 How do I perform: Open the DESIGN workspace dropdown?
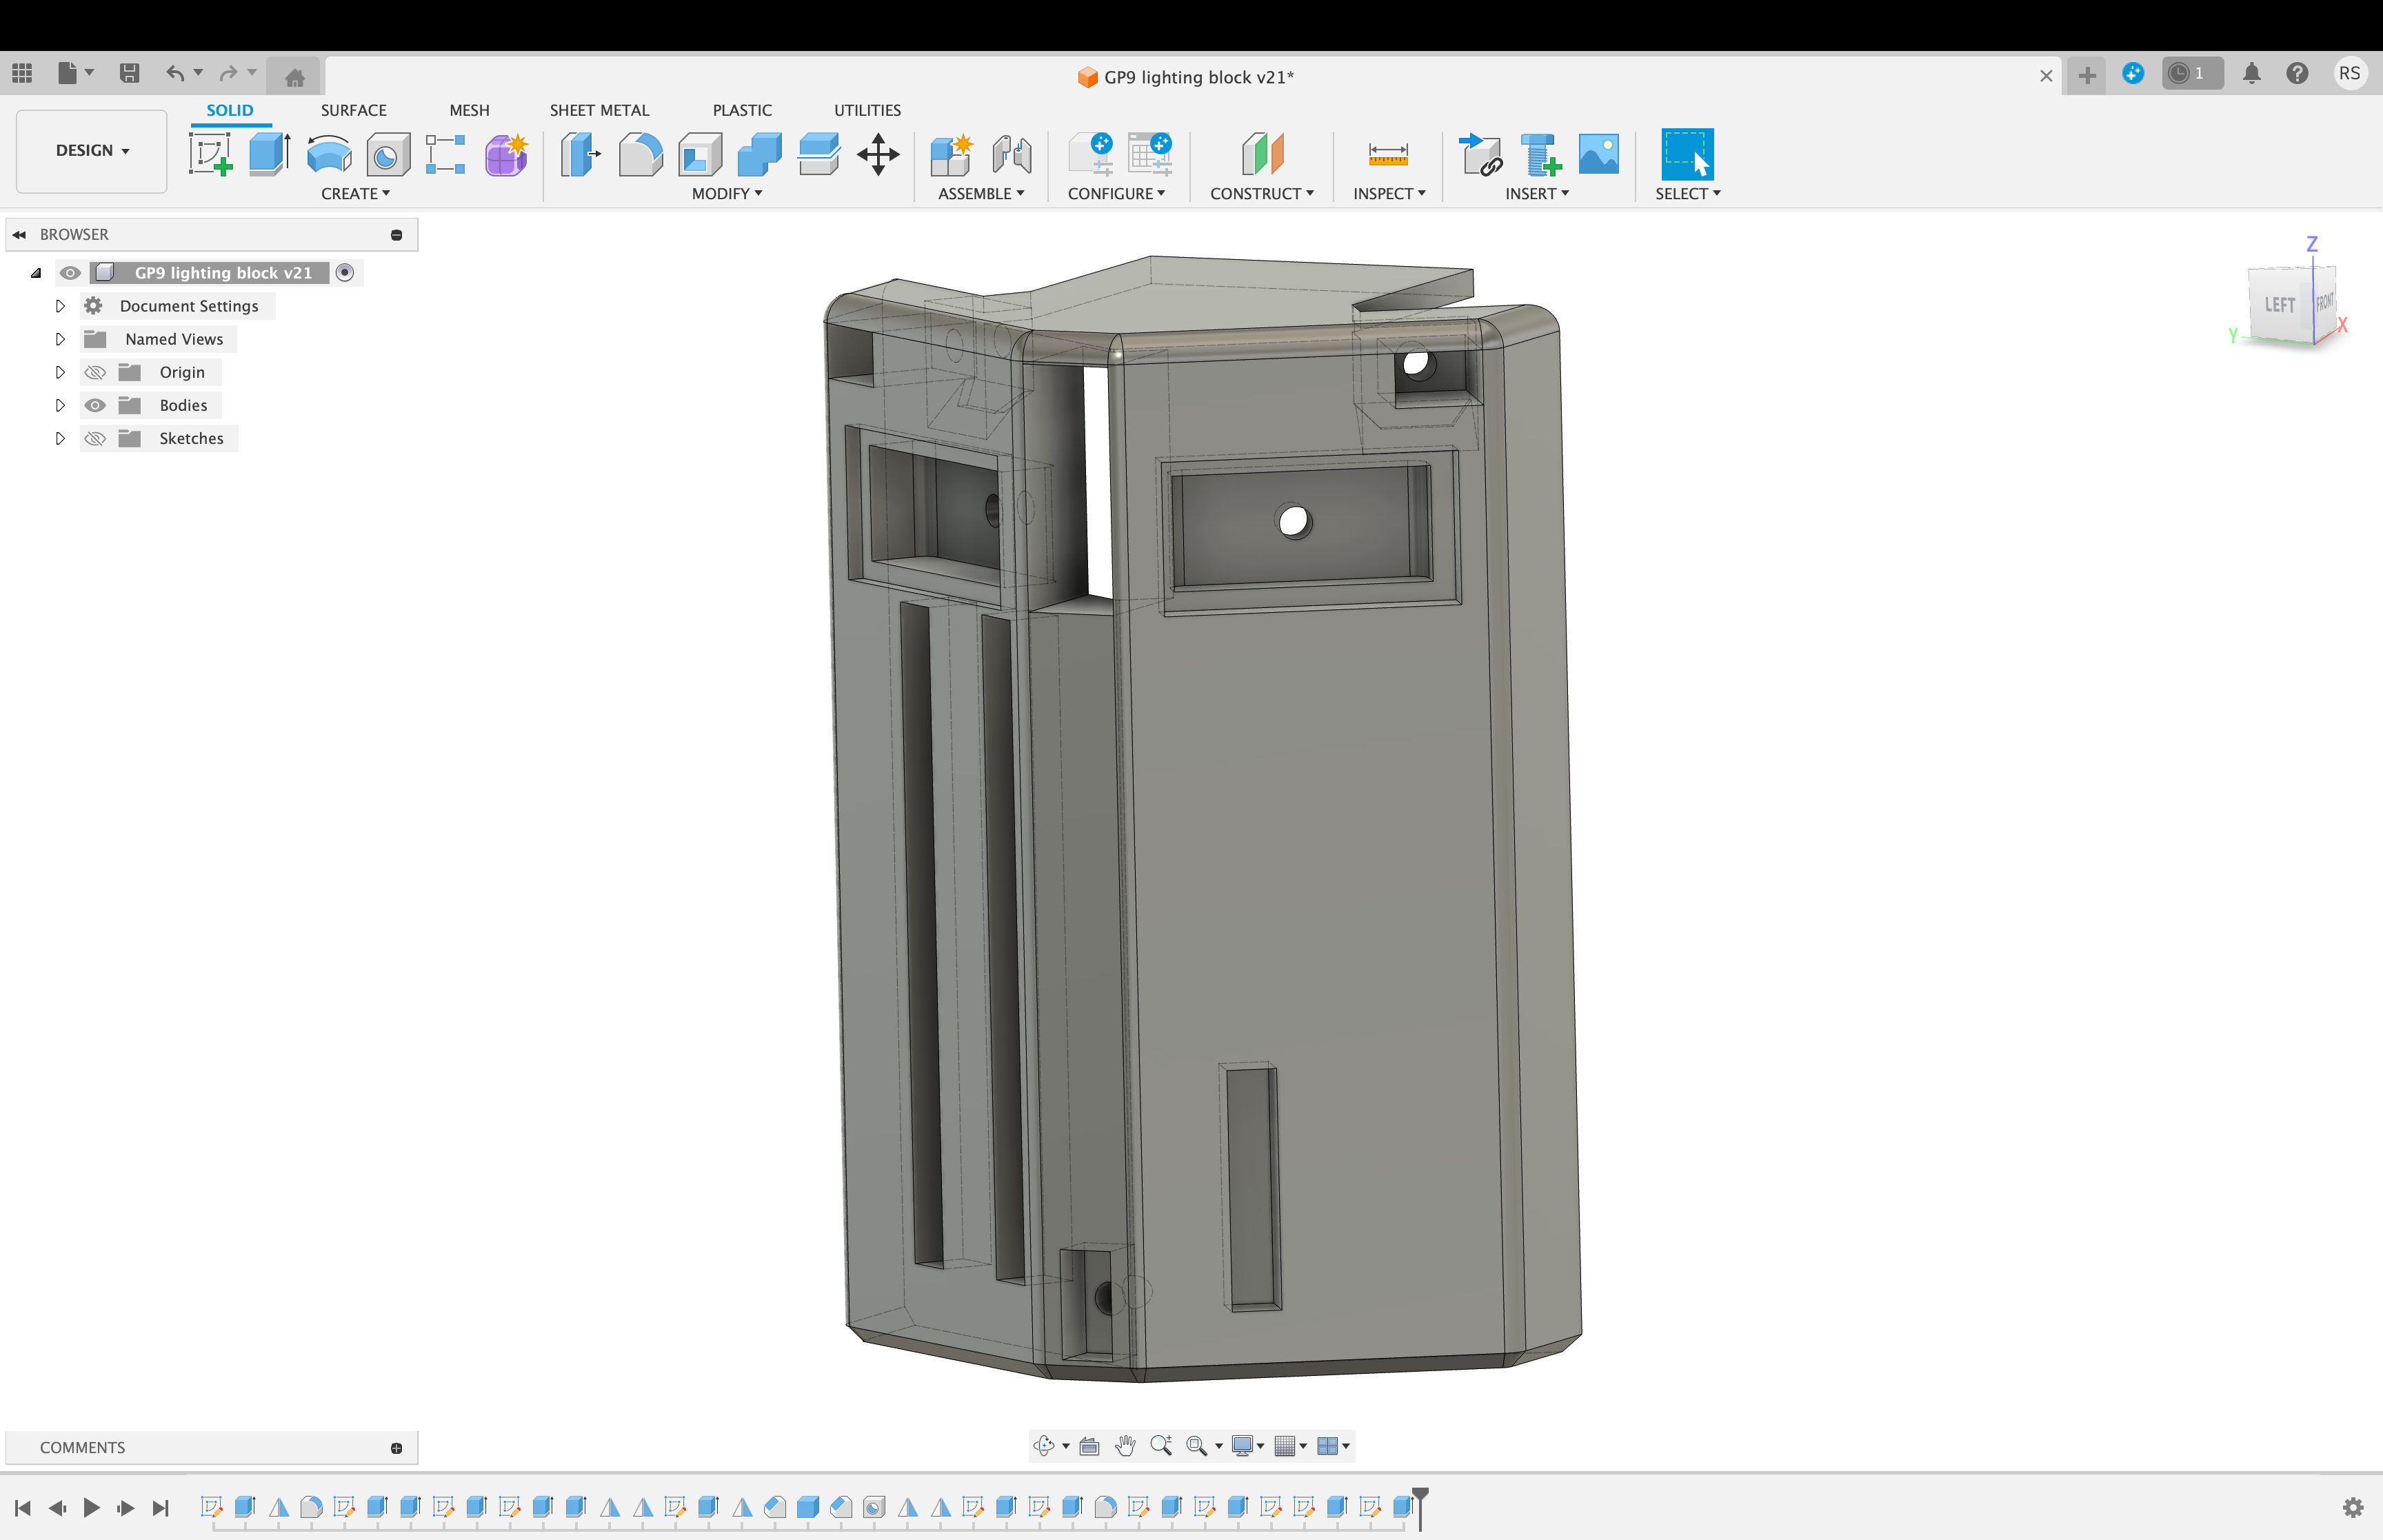(x=92, y=151)
